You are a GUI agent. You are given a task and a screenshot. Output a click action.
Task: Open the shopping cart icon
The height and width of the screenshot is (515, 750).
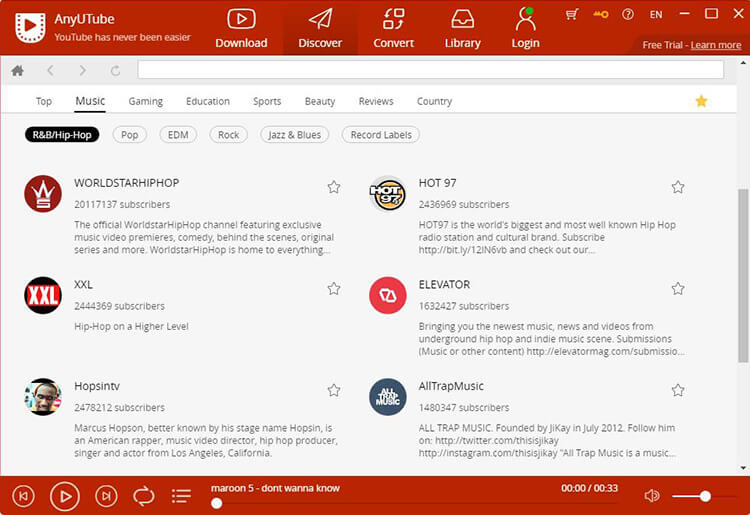click(572, 14)
